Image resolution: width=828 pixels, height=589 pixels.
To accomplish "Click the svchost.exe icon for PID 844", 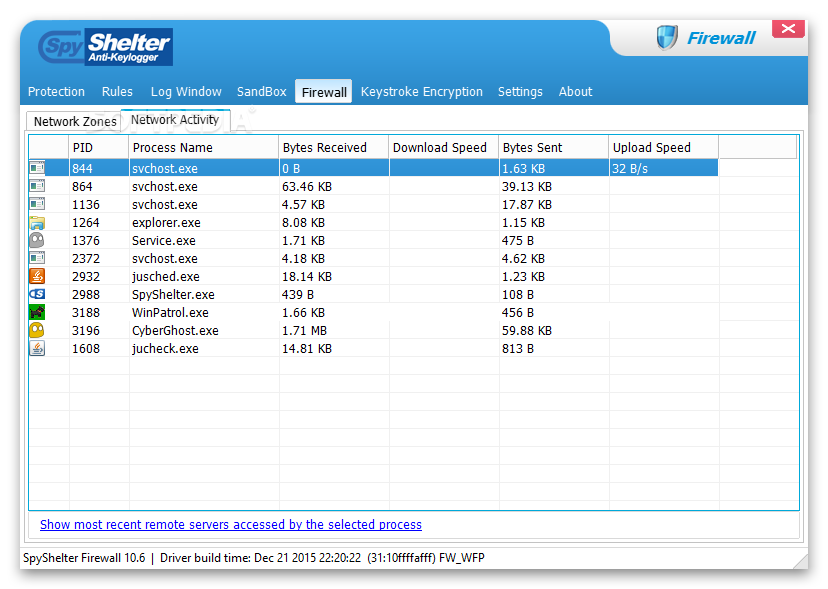I will (37, 168).
